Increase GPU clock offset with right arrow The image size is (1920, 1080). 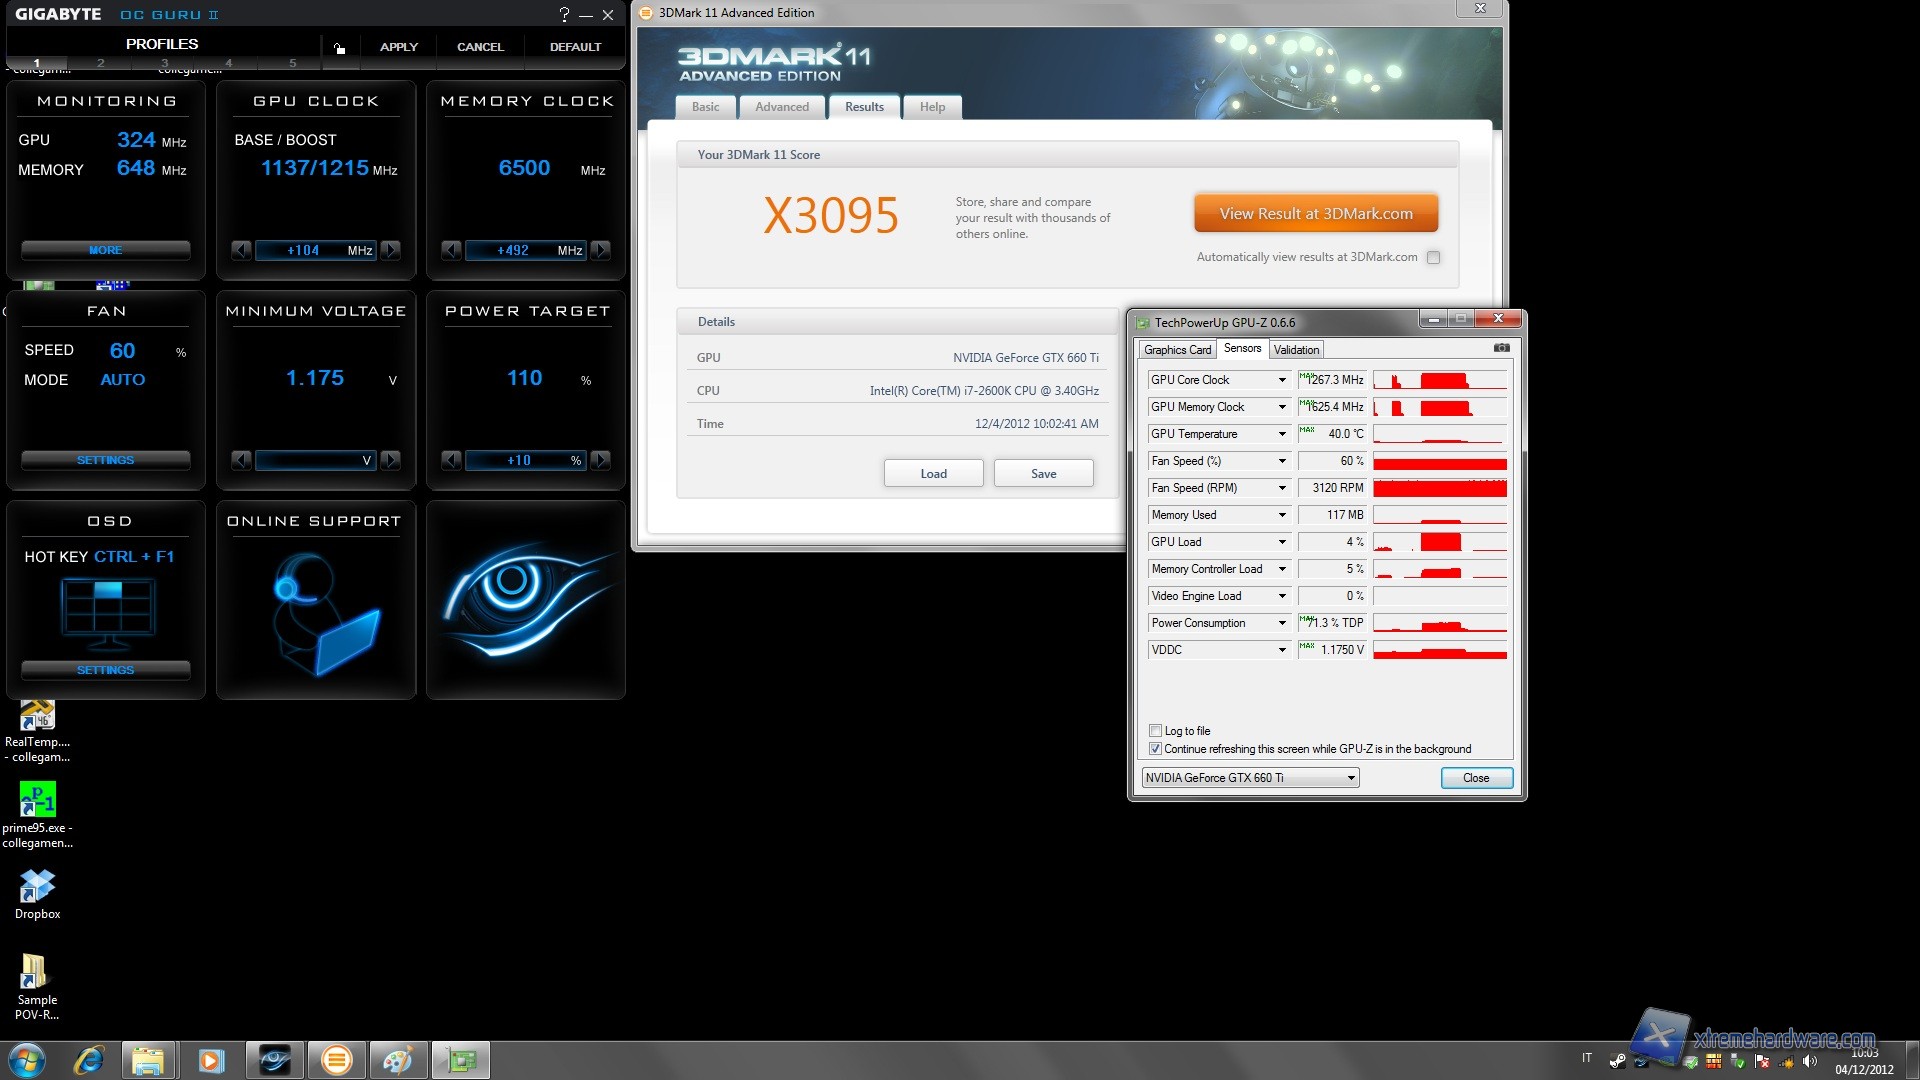[392, 250]
